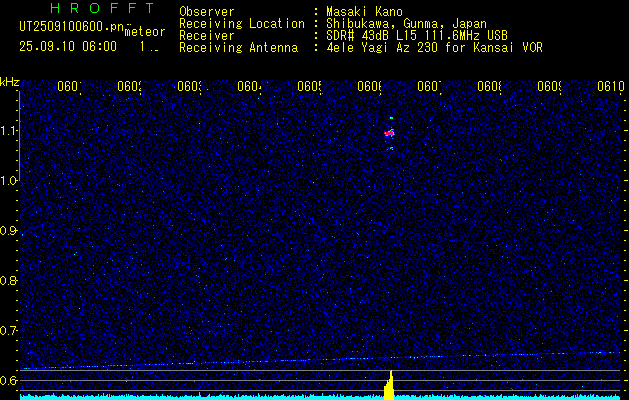Click the cyan noise-level strip at bottom
Viewport: 629px width, 400px height.
(x=320, y=397)
